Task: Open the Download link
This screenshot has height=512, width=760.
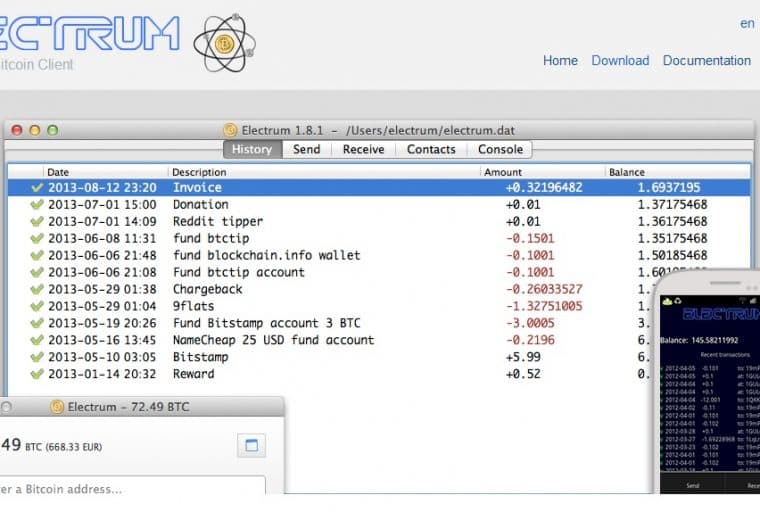Action: point(620,61)
